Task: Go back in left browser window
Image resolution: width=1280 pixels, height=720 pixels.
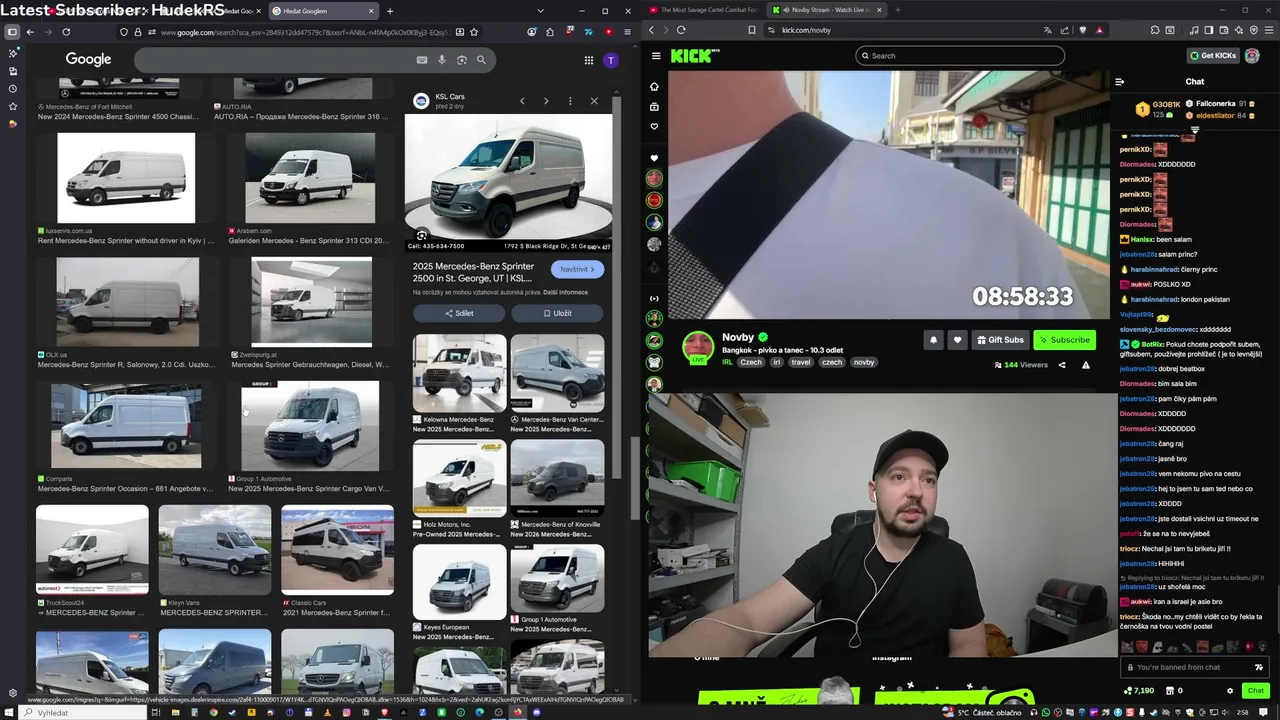Action: click(30, 32)
